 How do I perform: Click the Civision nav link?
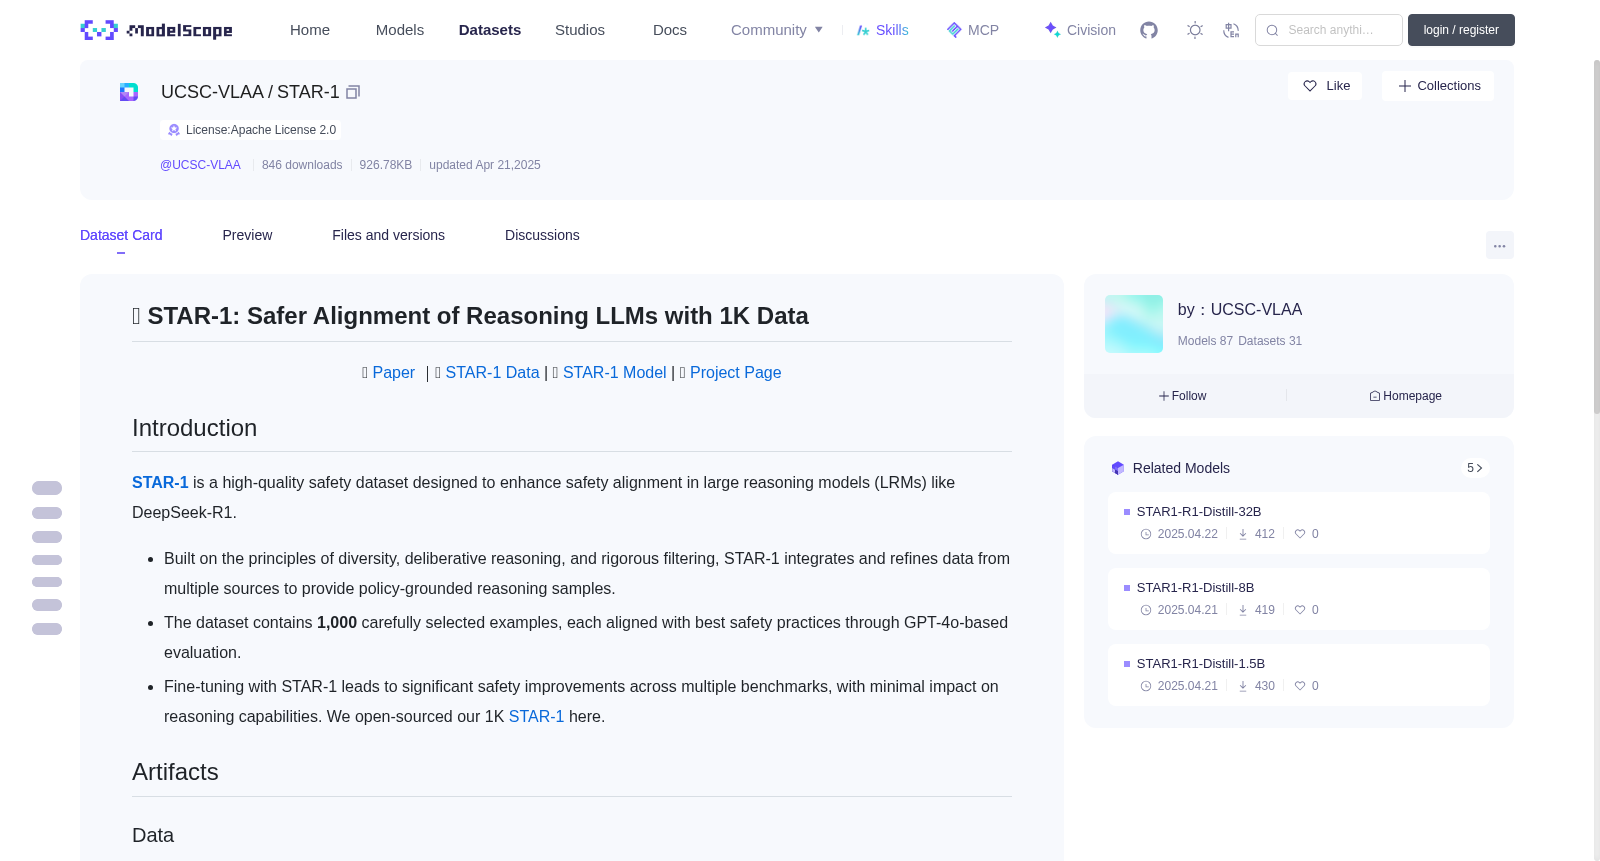point(1080,30)
